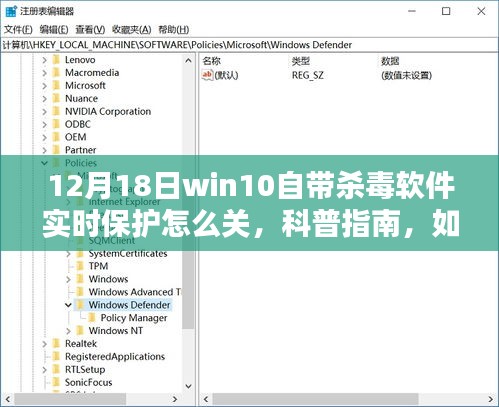499x407 pixels.
Task: Open the 查看(V) menu
Action: (x=90, y=30)
